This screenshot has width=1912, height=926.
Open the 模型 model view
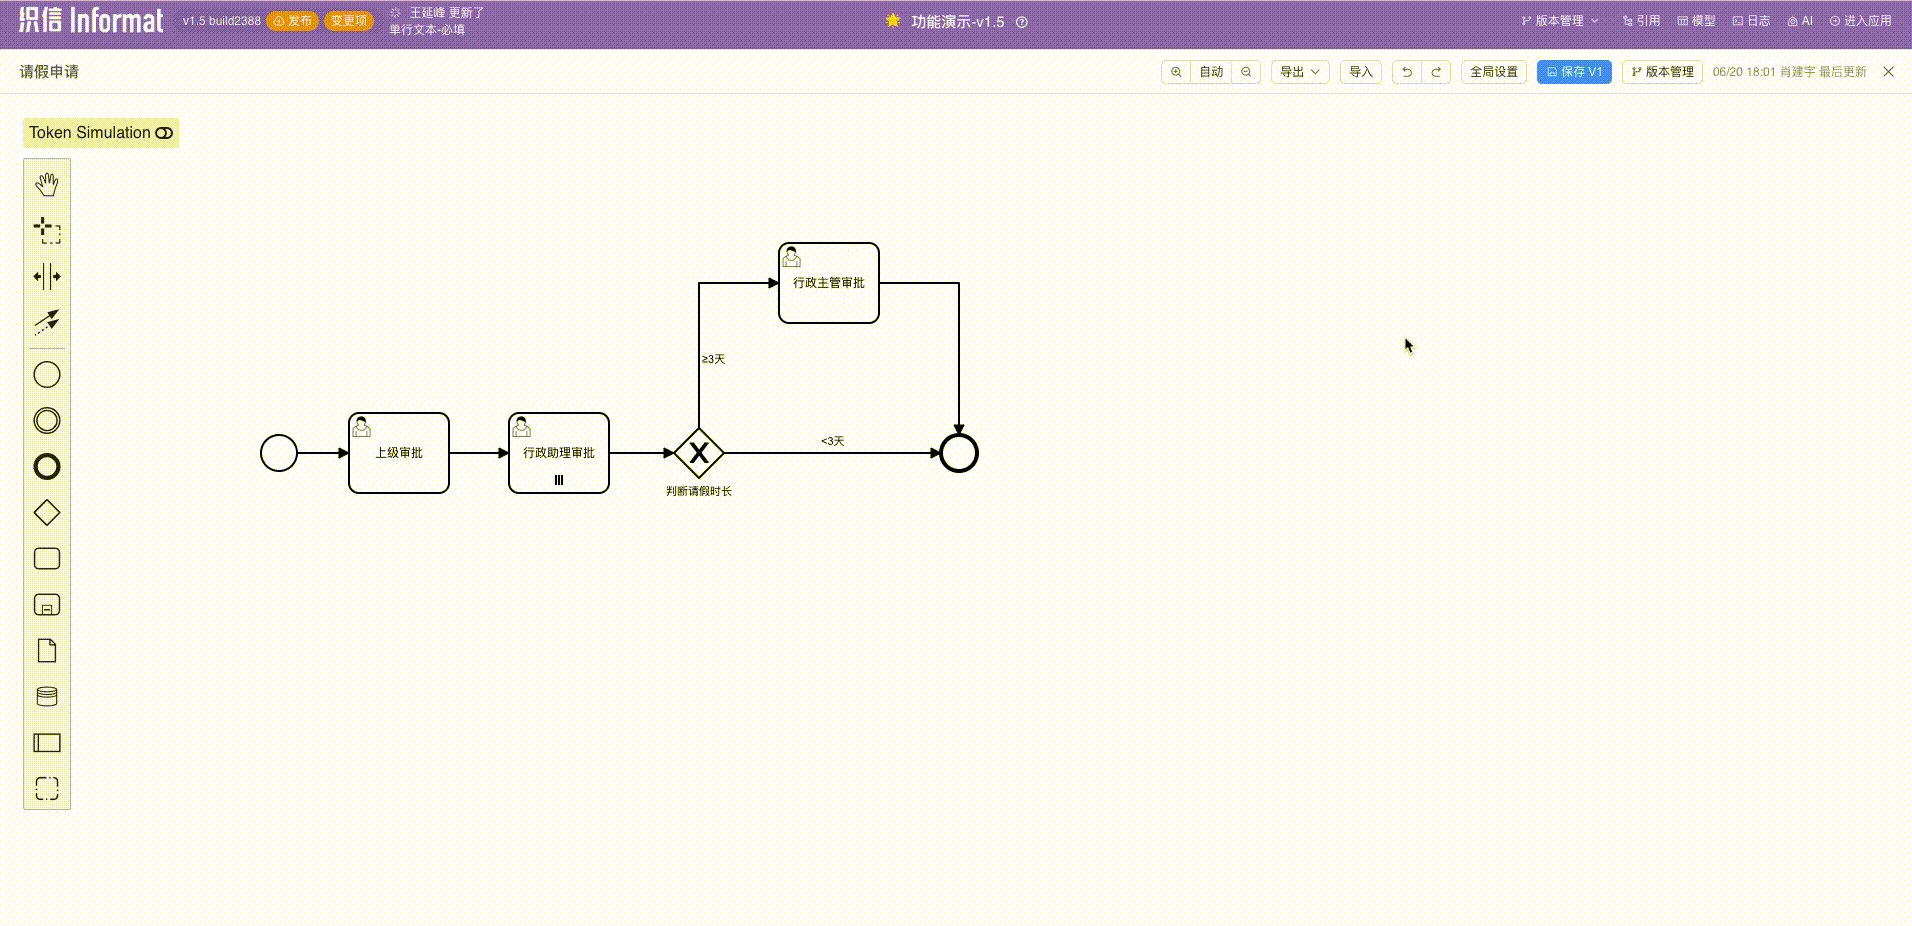tap(1695, 20)
